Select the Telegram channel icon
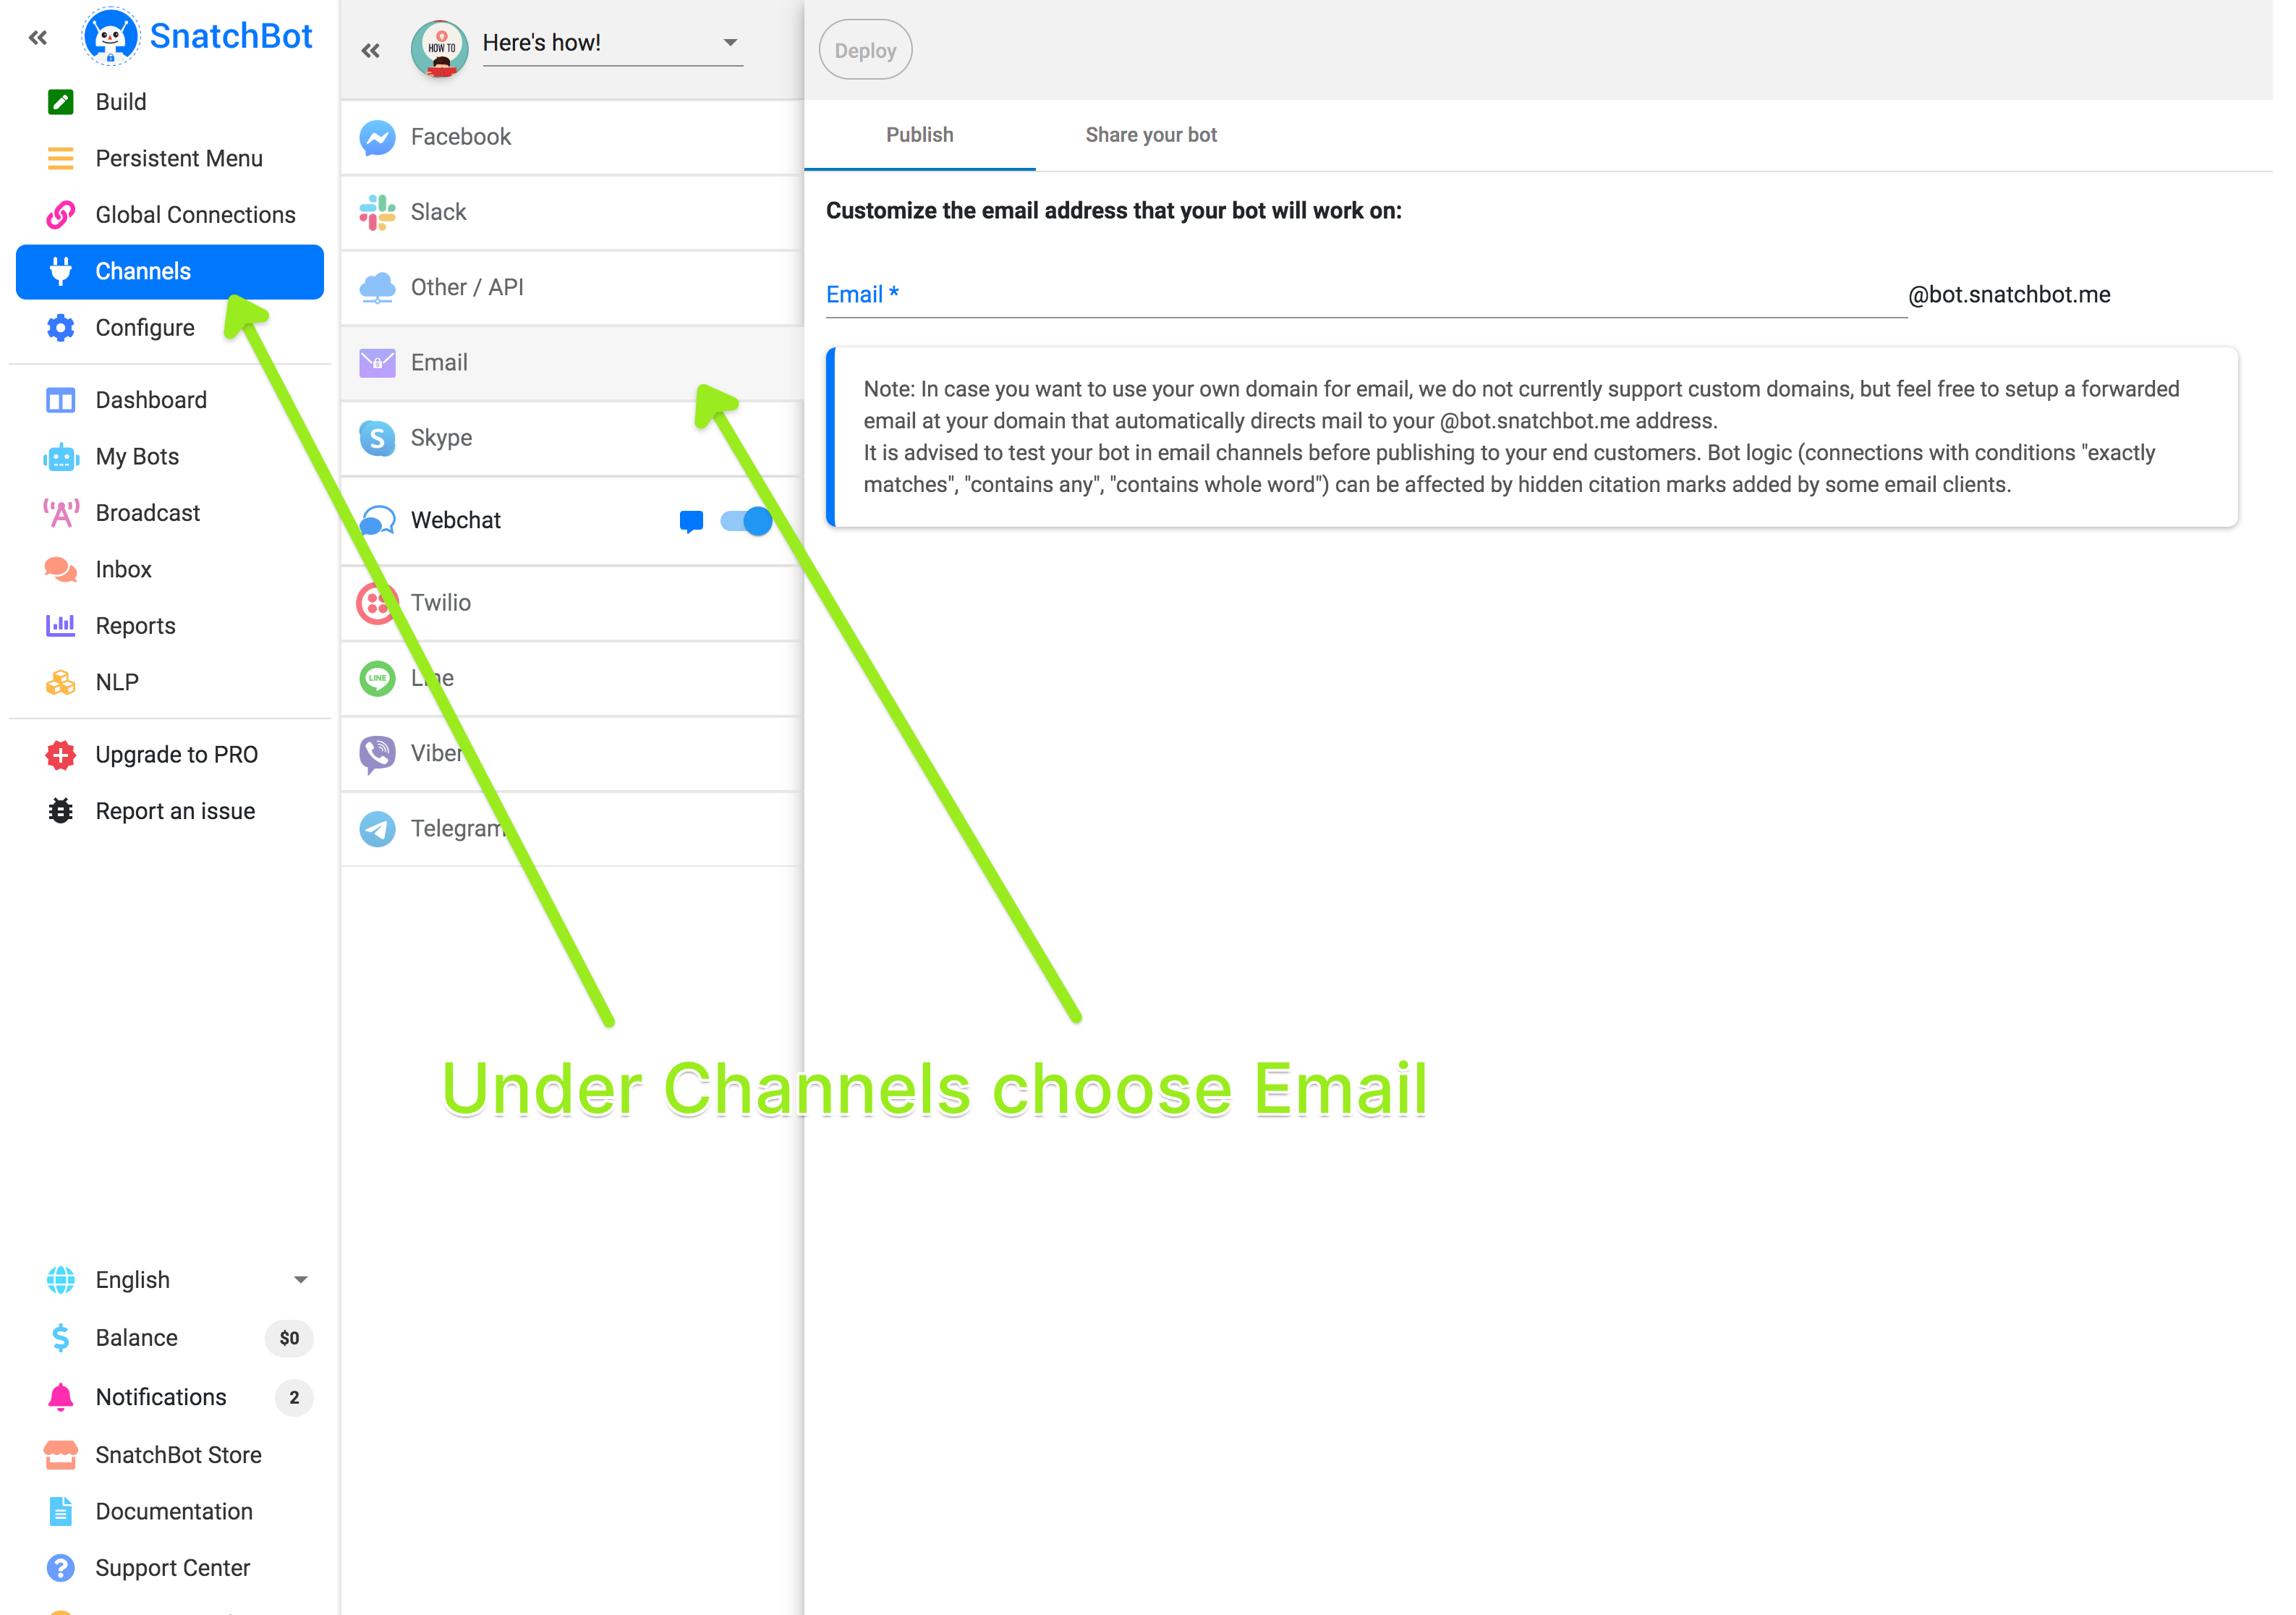The width and height of the screenshot is (2296, 1615). point(377,829)
